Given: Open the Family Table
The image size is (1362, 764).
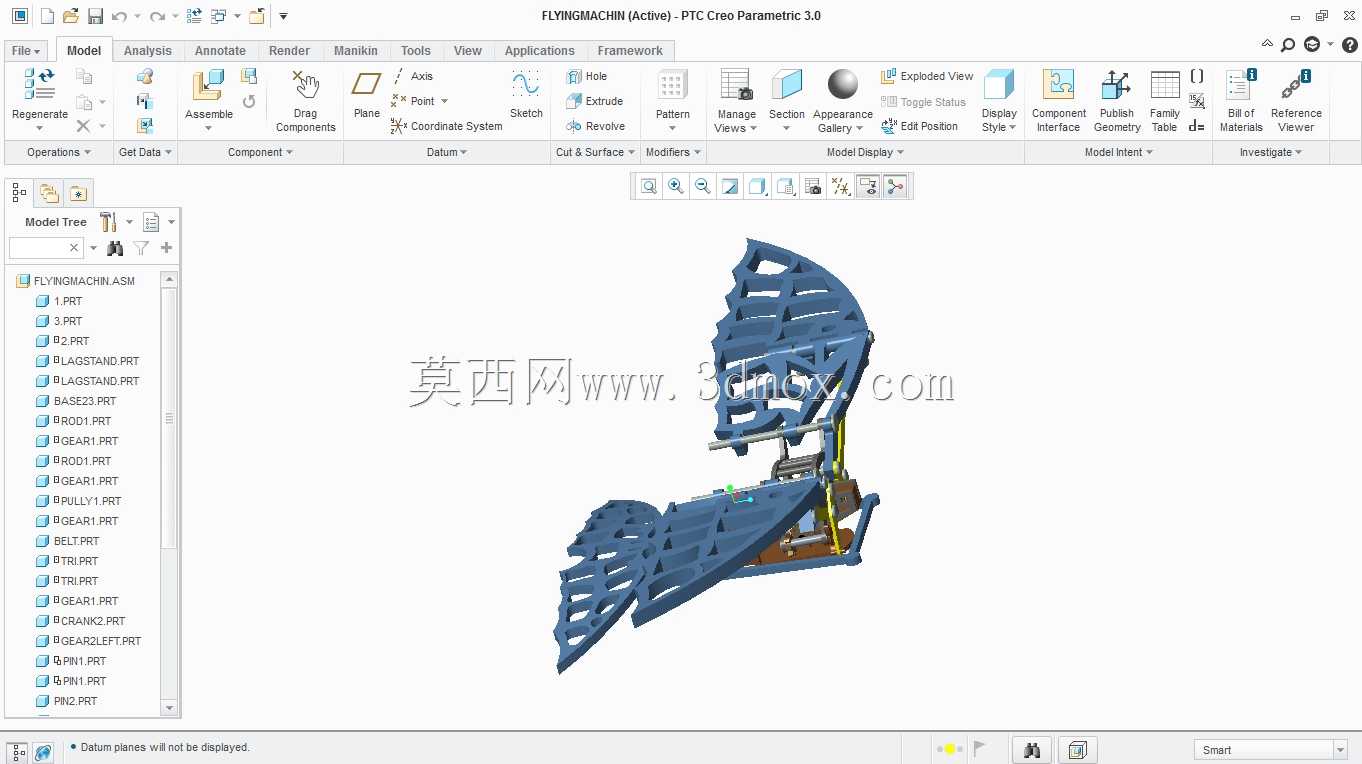Looking at the screenshot, I should pos(1164,101).
